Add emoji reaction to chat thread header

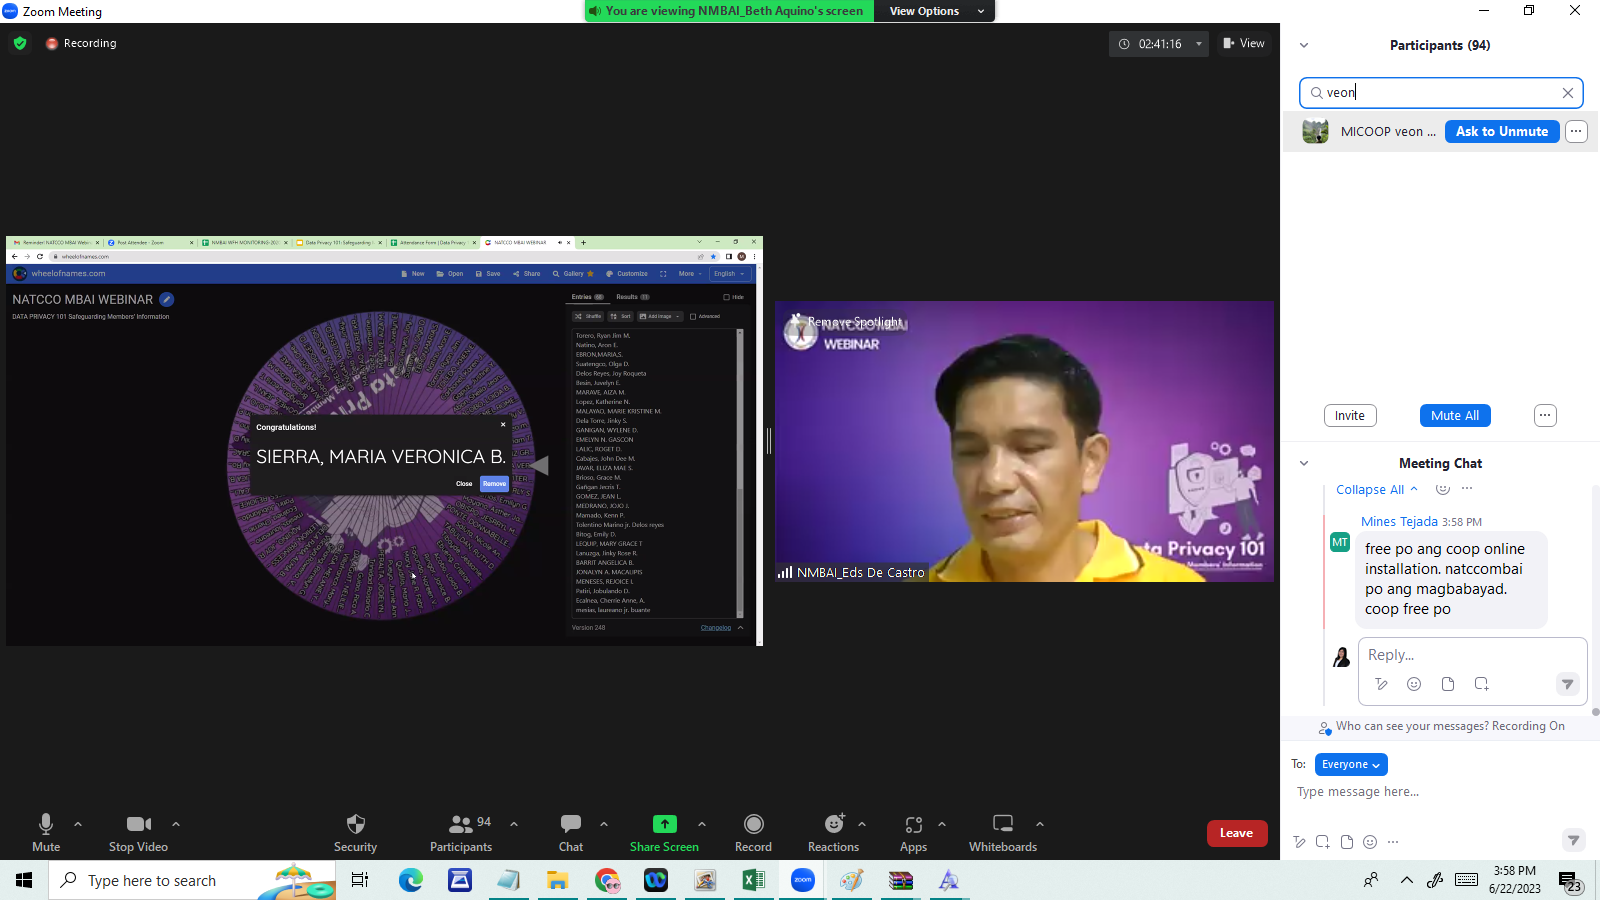pos(1442,489)
